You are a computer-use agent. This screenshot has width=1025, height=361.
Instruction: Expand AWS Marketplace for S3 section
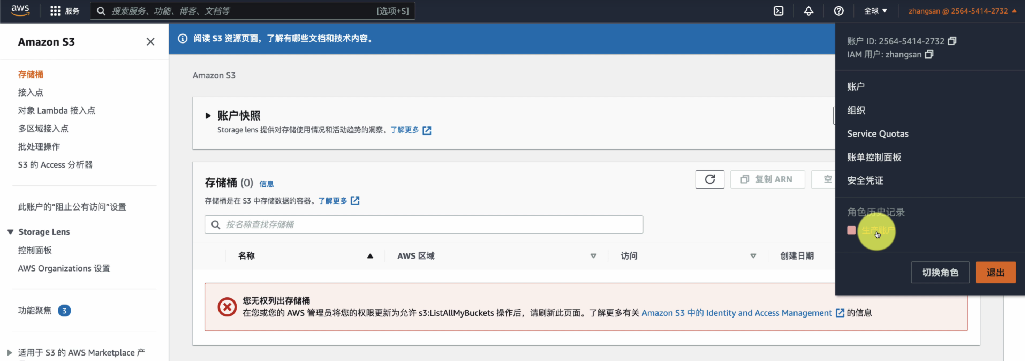[x=10, y=353]
